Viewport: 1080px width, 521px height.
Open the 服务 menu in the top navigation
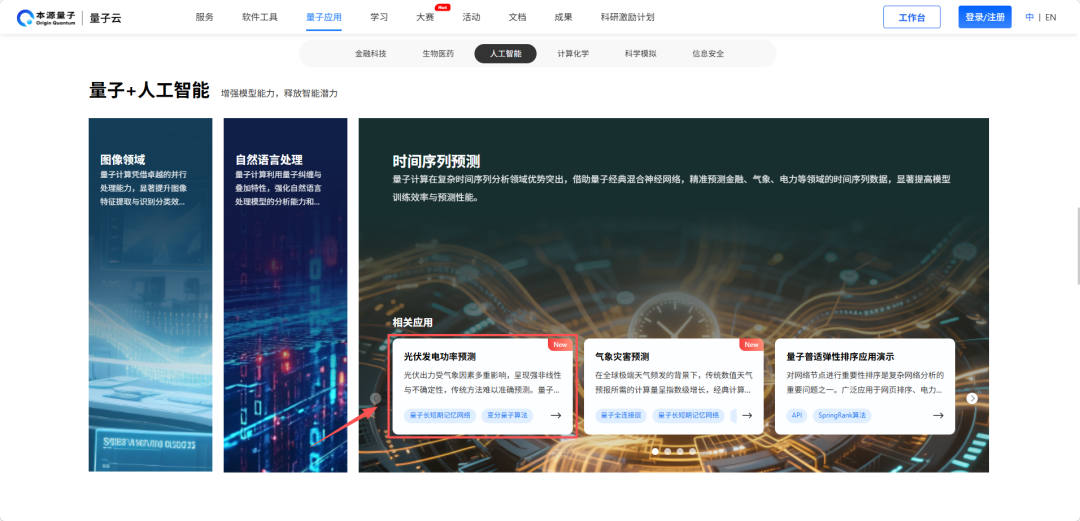tap(205, 17)
